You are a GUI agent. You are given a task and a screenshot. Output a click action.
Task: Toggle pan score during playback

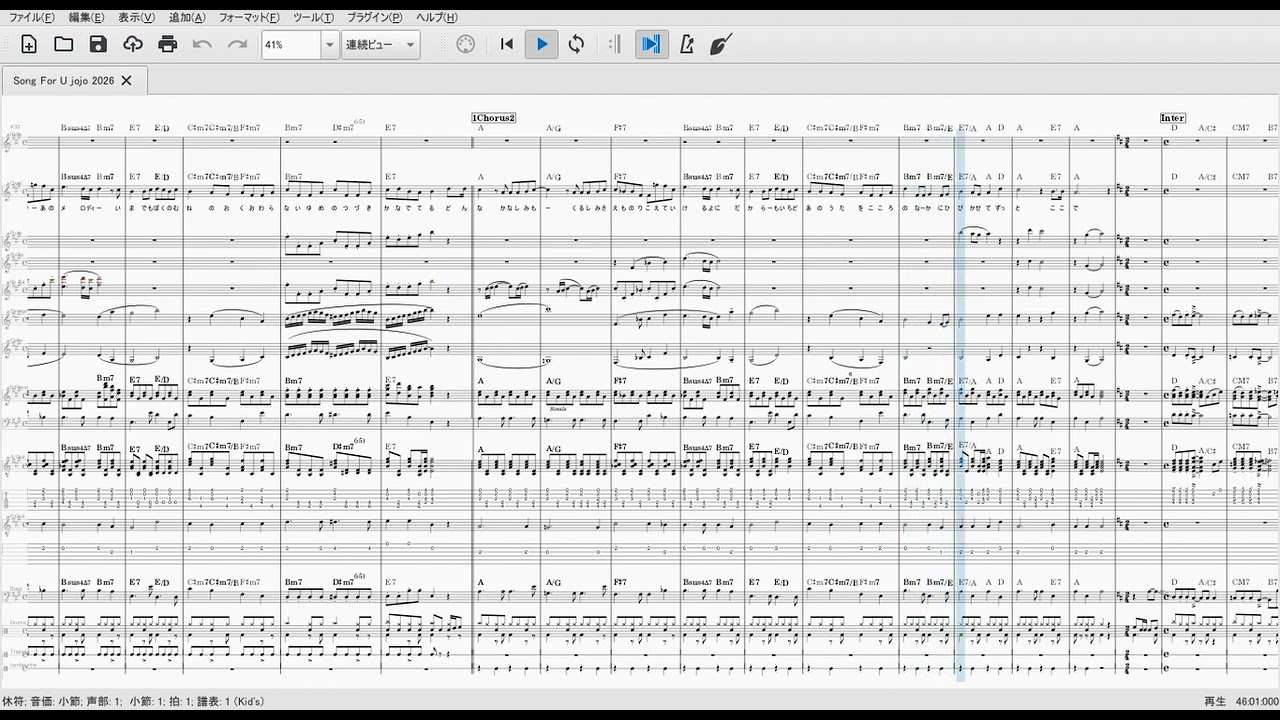pos(651,44)
